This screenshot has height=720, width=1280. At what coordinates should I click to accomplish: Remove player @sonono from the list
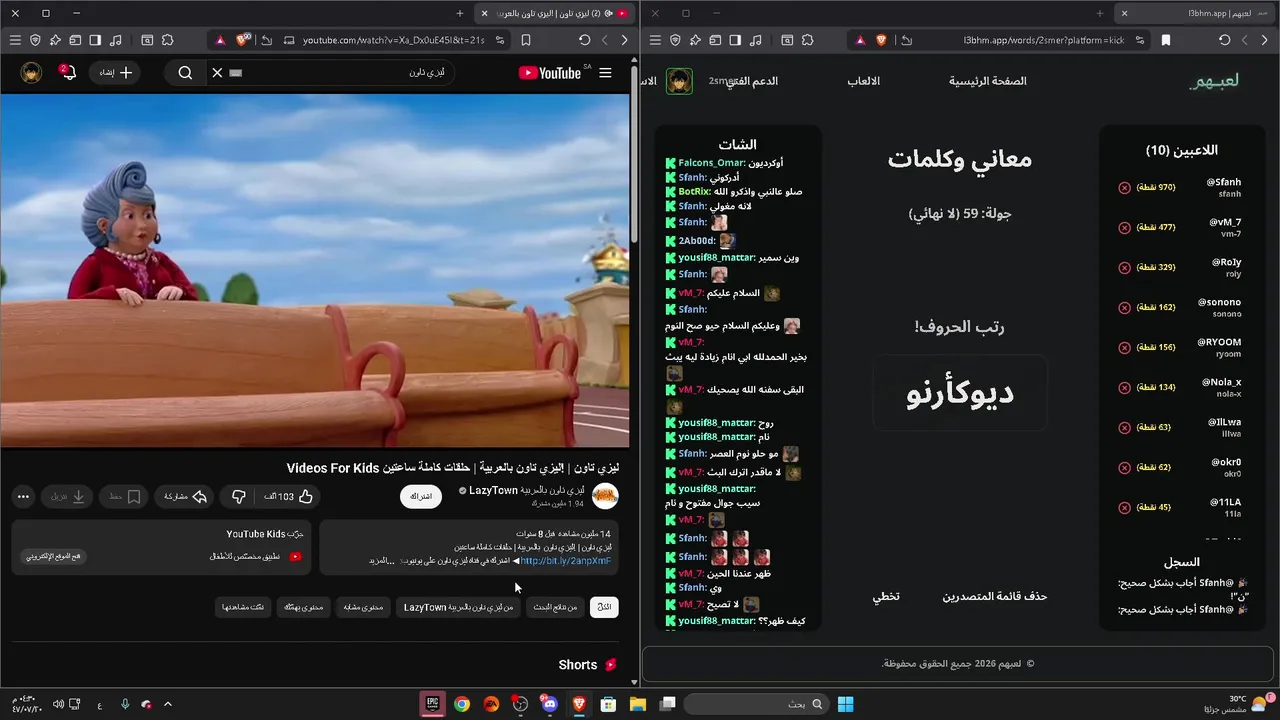pyautogui.click(x=1124, y=308)
